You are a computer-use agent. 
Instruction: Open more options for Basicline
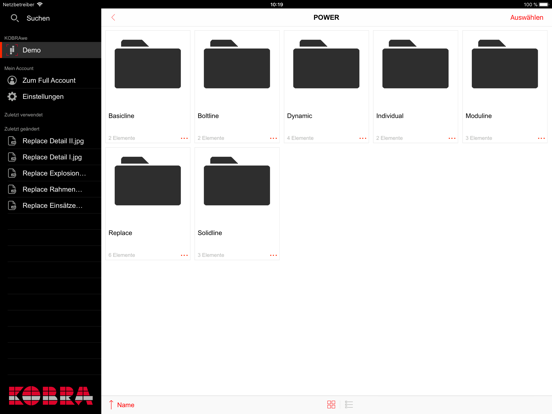coord(184,138)
